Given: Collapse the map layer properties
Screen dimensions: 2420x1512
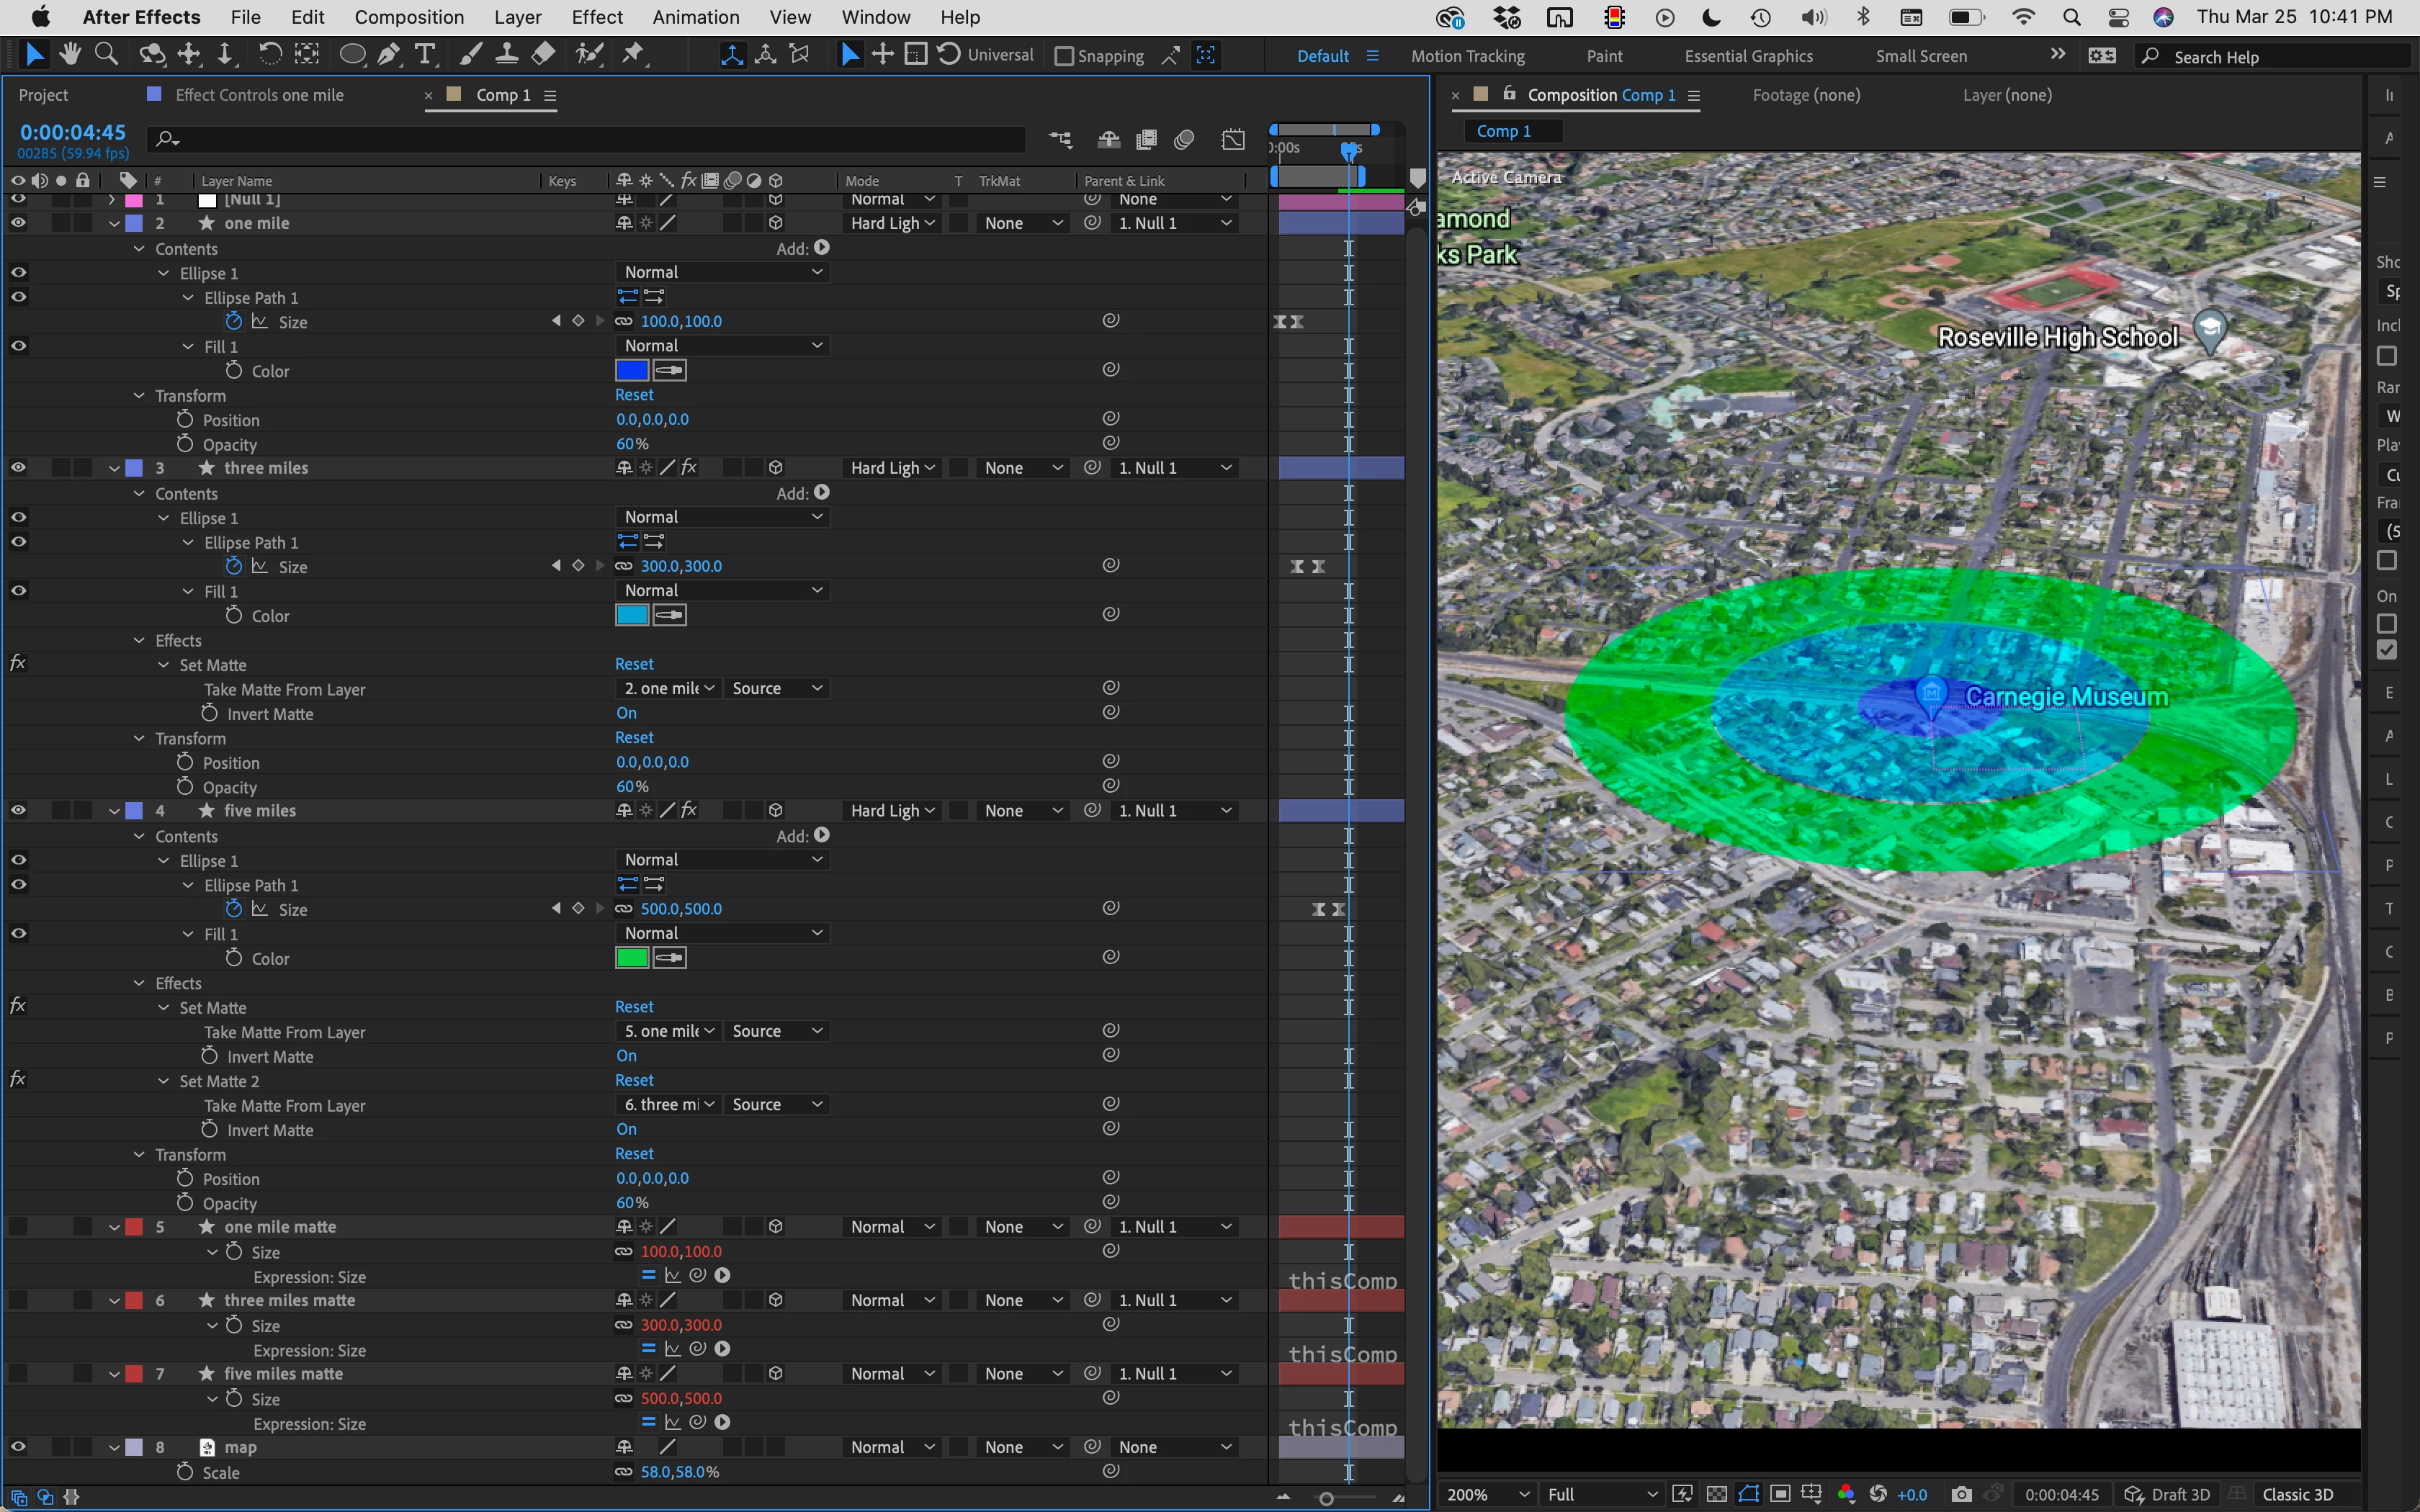Looking at the screenshot, I should [x=114, y=1448].
